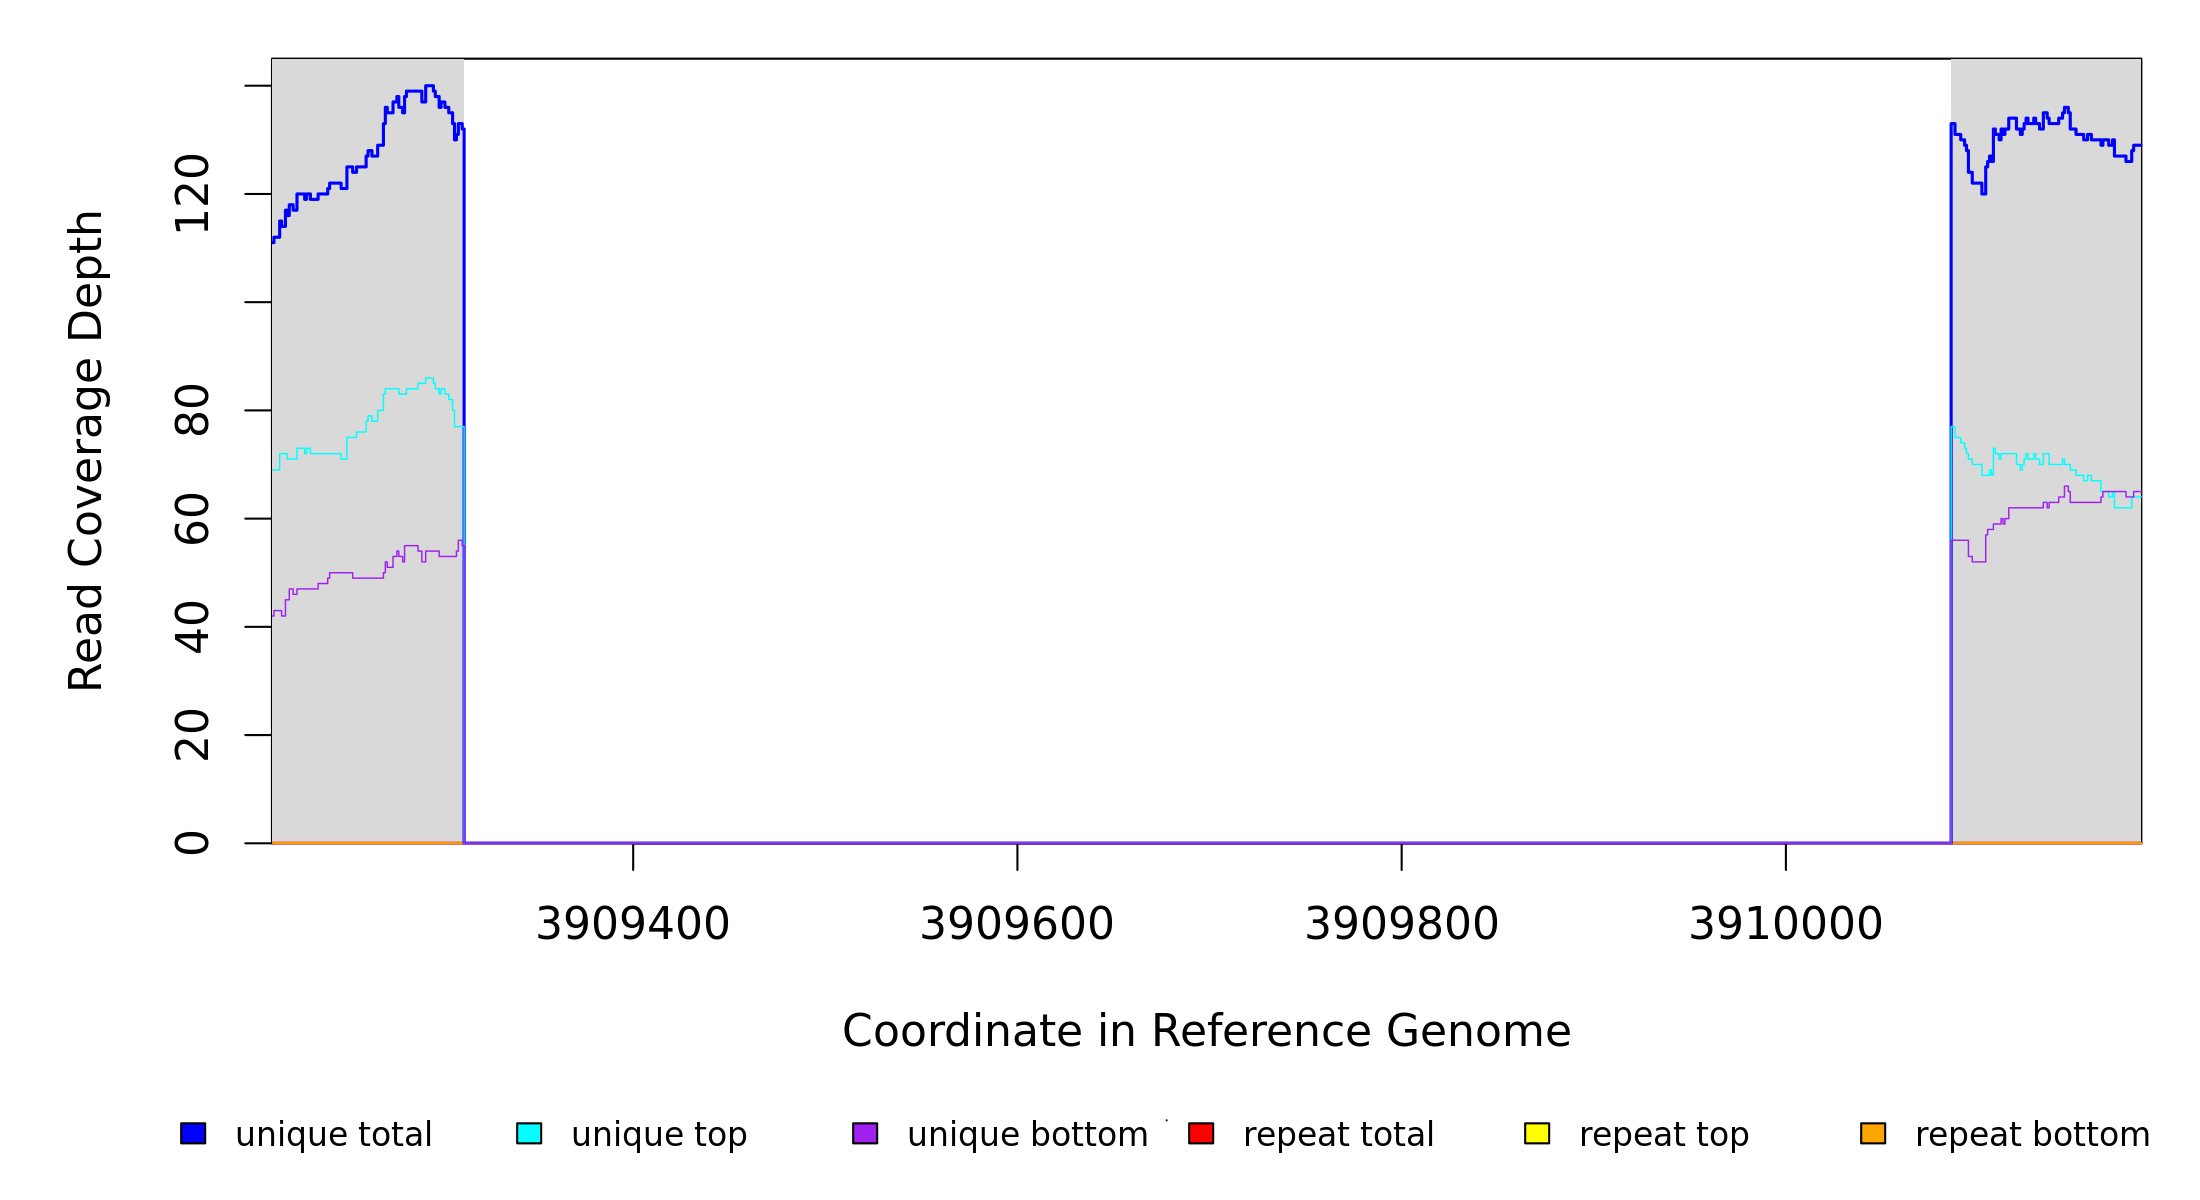This screenshot has height=1200, width=2200.
Task: Click the "unique top" legend label
Action: coord(659,1135)
